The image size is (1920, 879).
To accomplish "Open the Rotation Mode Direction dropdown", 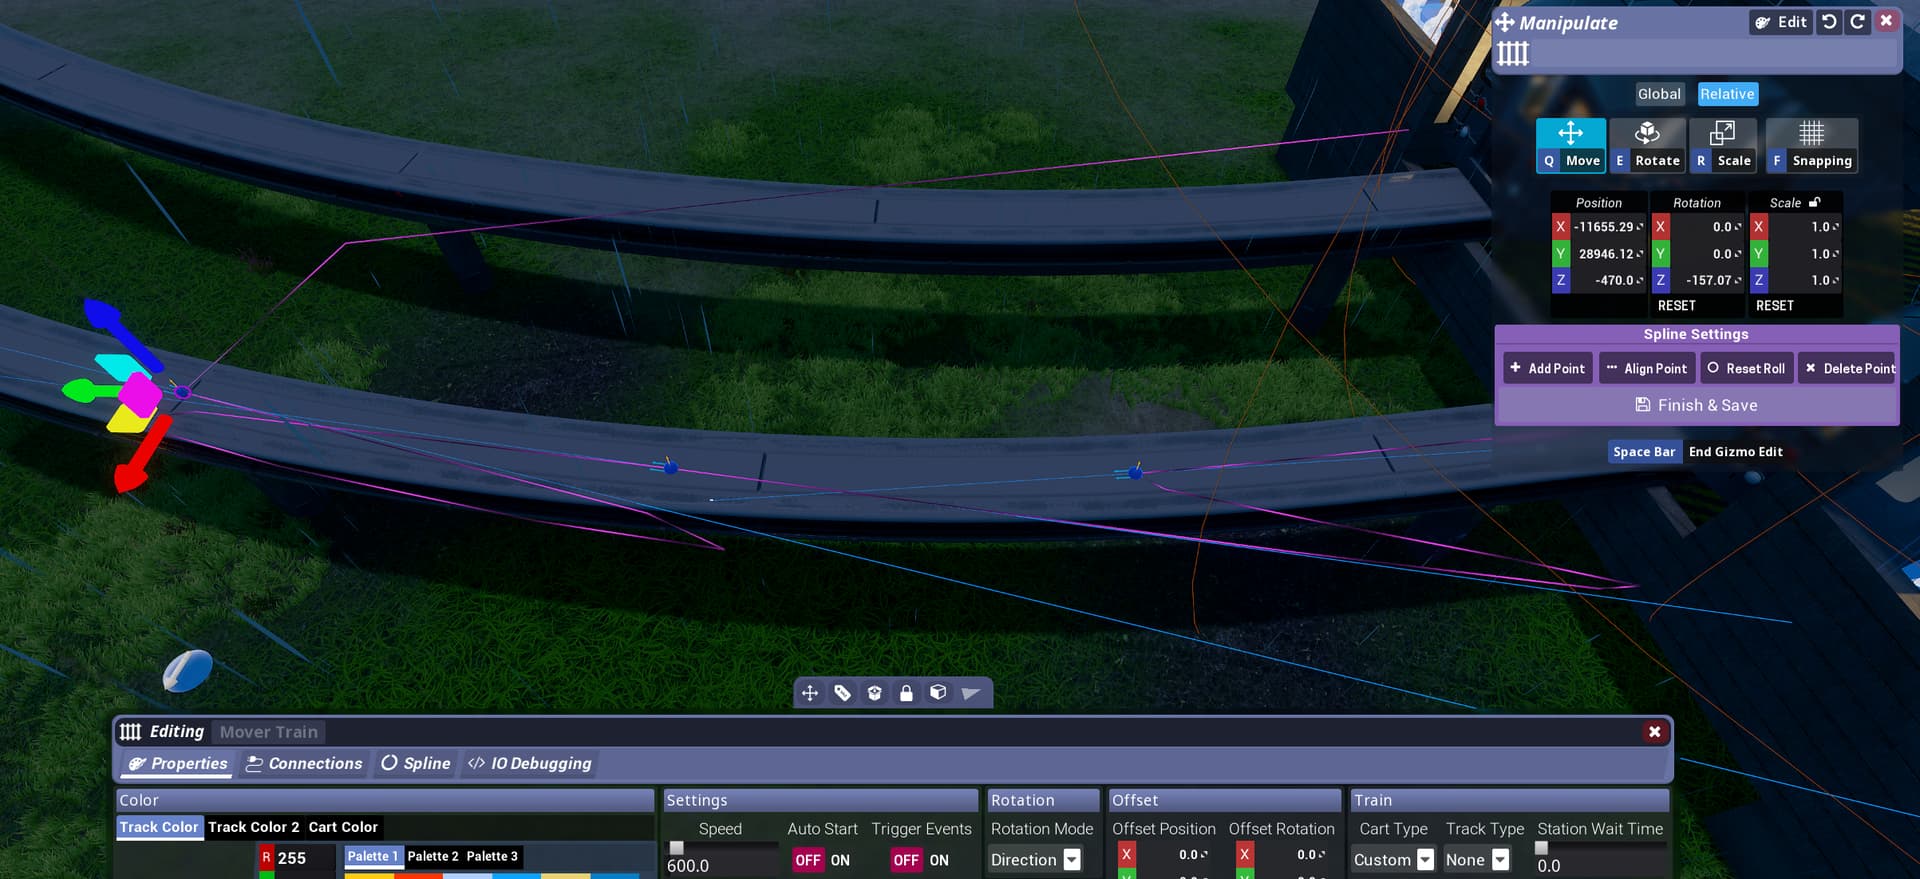I will [x=1035, y=860].
